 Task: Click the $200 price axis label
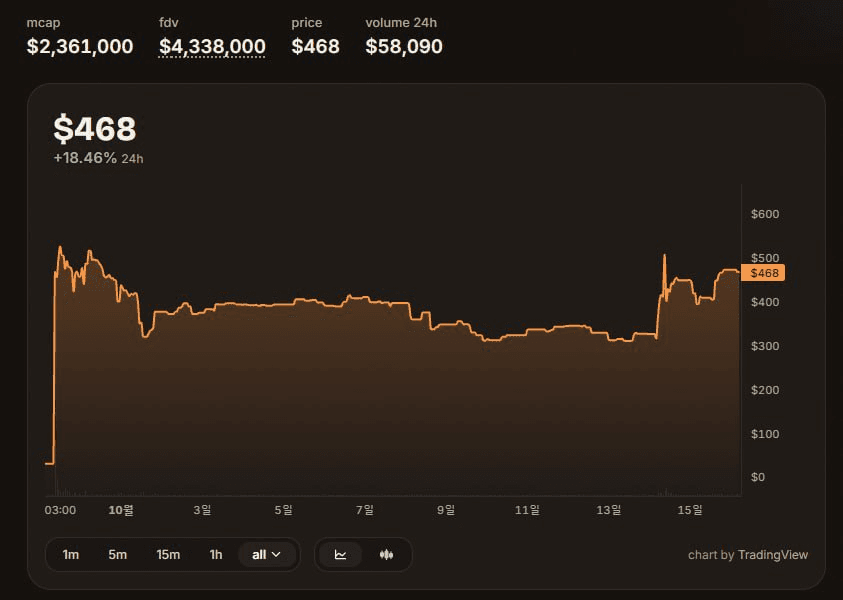pos(765,390)
